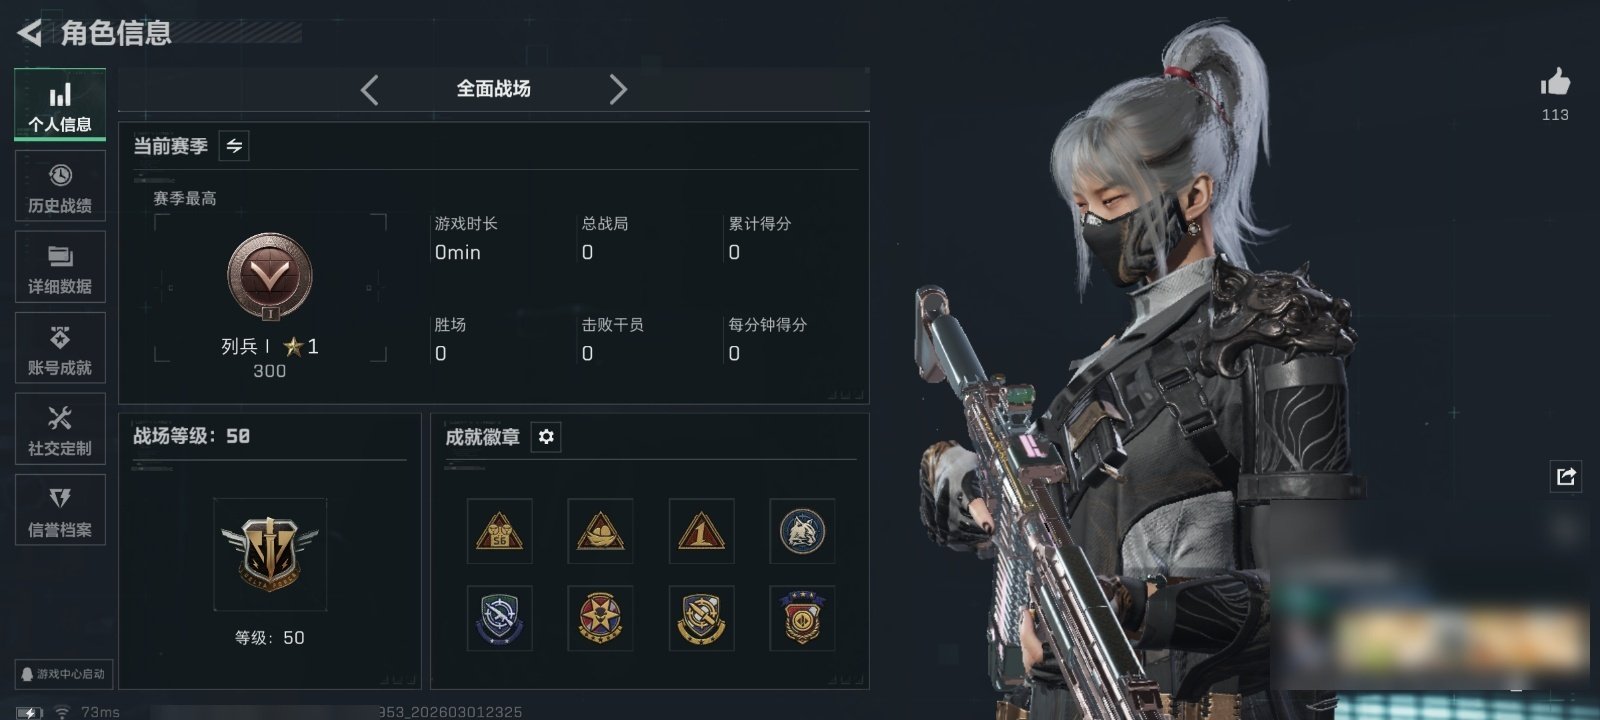The width and height of the screenshot is (1600, 720).
Task: Open the 信誉档案 panel
Action: (60, 510)
